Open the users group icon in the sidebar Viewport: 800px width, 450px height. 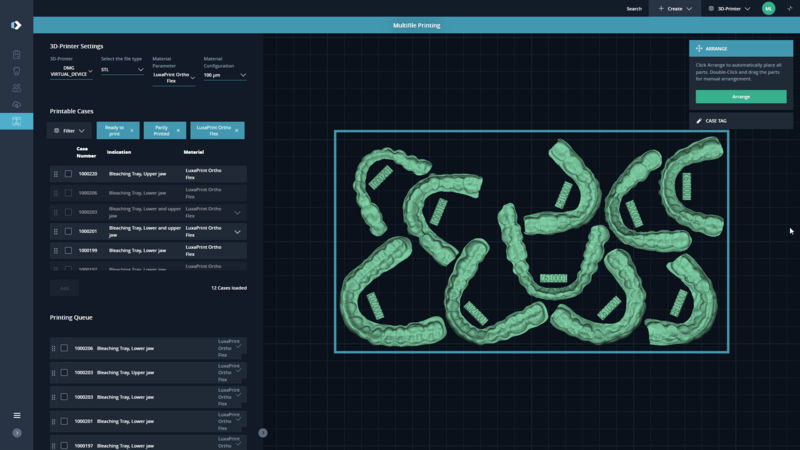16,88
